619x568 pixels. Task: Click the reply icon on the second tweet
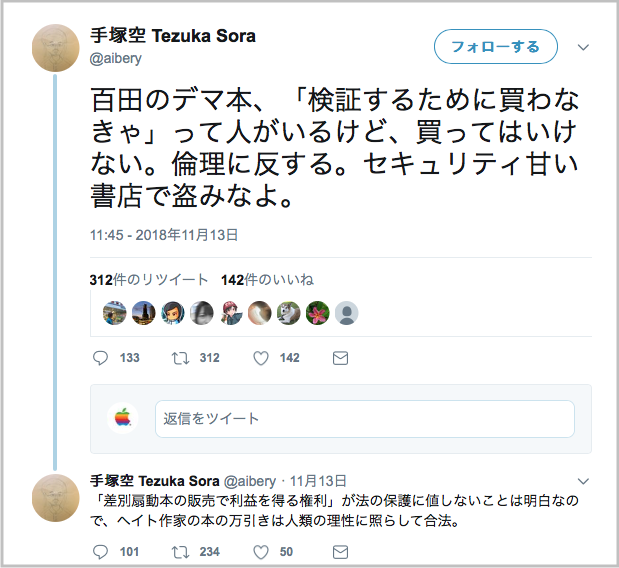(100, 551)
